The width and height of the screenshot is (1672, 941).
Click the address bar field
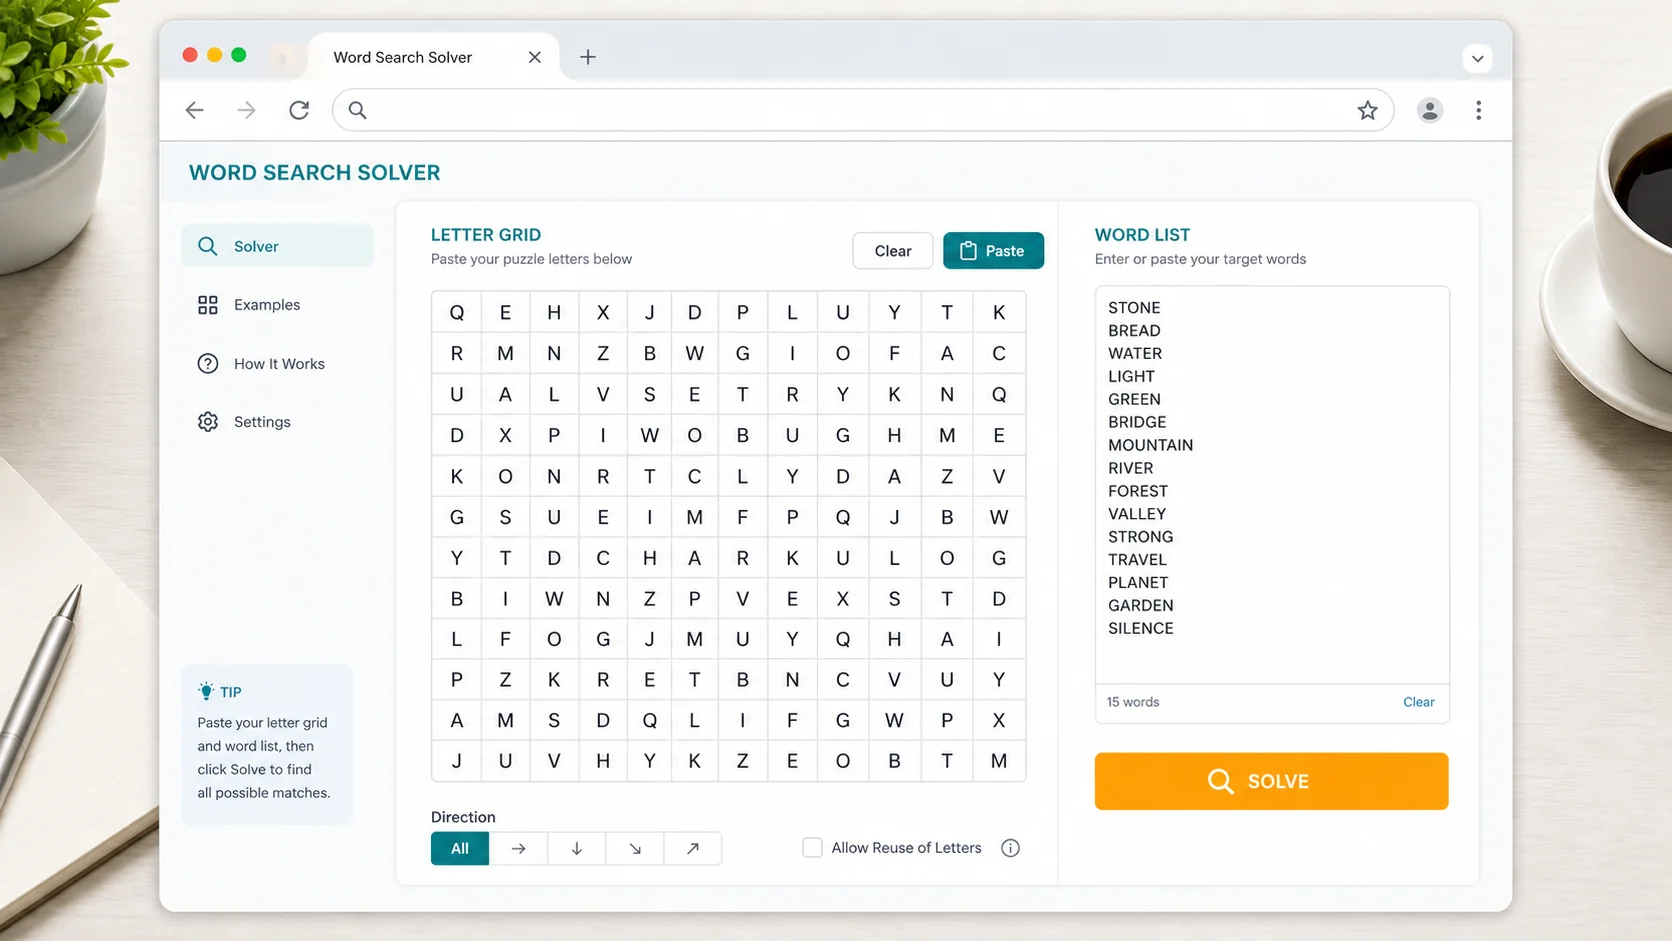pos(863,110)
